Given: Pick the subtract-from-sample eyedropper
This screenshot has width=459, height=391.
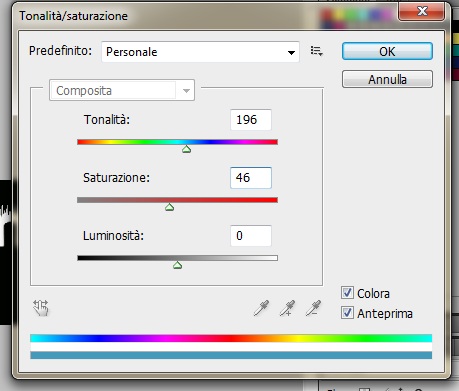Looking at the screenshot, I should pos(313,308).
